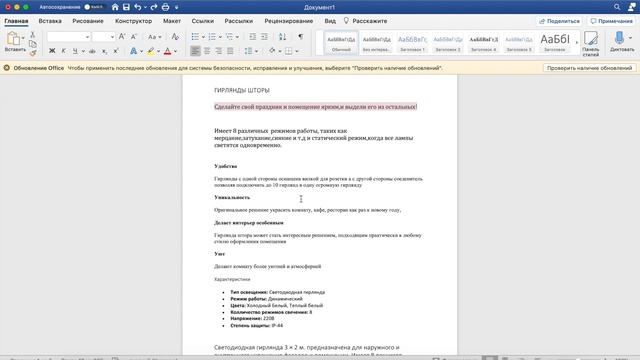Click the Вставить paste clipboard icon
Screen dimensions: 640x360
coord(13,38)
